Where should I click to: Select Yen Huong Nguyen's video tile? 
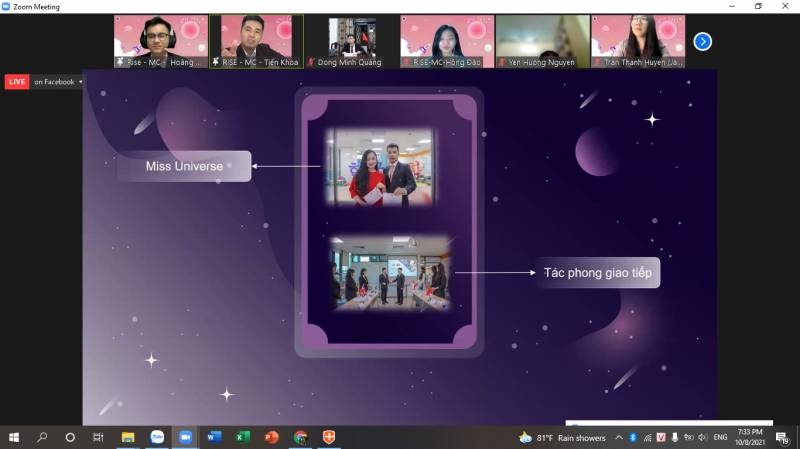[x=542, y=41]
